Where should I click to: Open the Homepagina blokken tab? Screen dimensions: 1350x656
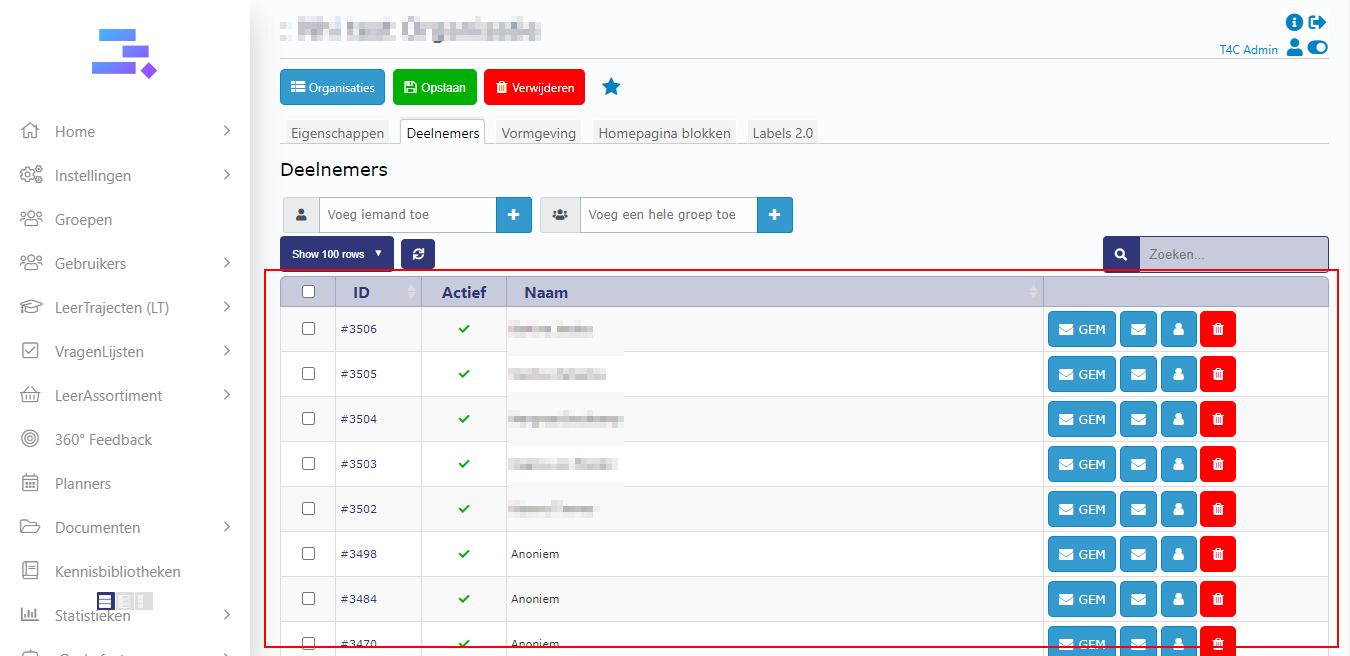[x=664, y=133]
